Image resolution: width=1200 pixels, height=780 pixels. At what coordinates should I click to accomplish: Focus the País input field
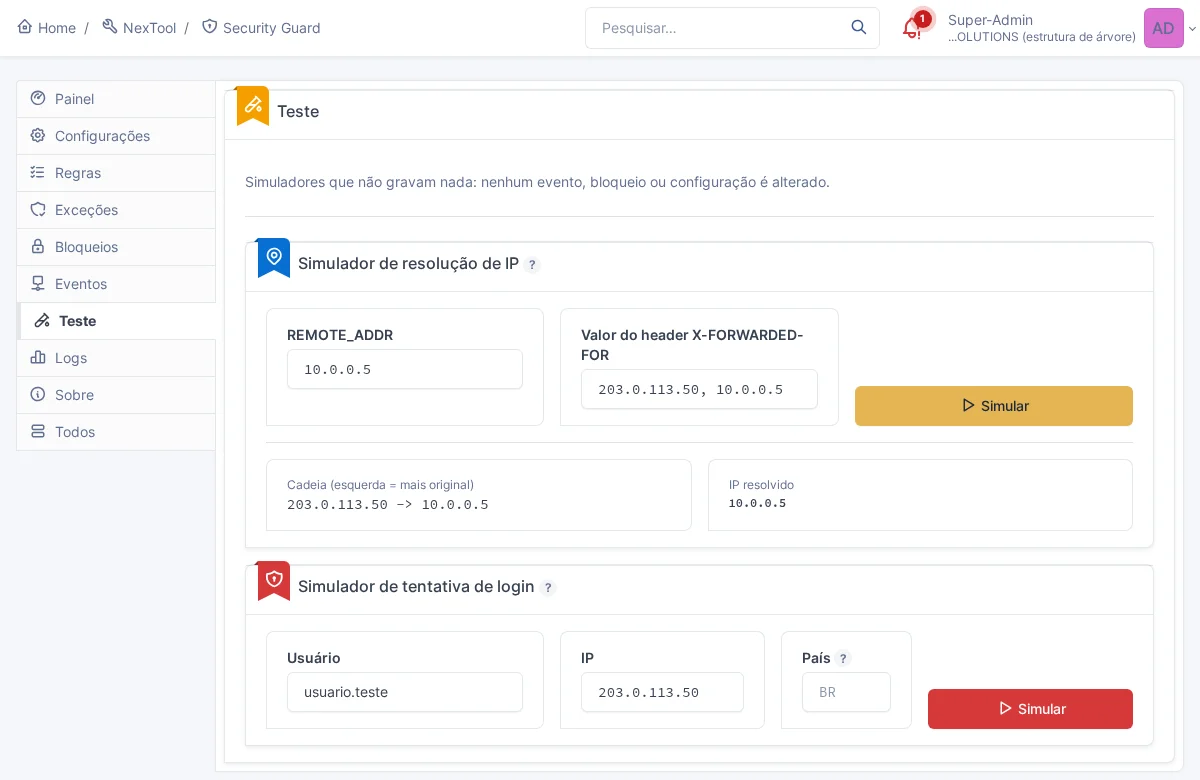[x=846, y=692]
